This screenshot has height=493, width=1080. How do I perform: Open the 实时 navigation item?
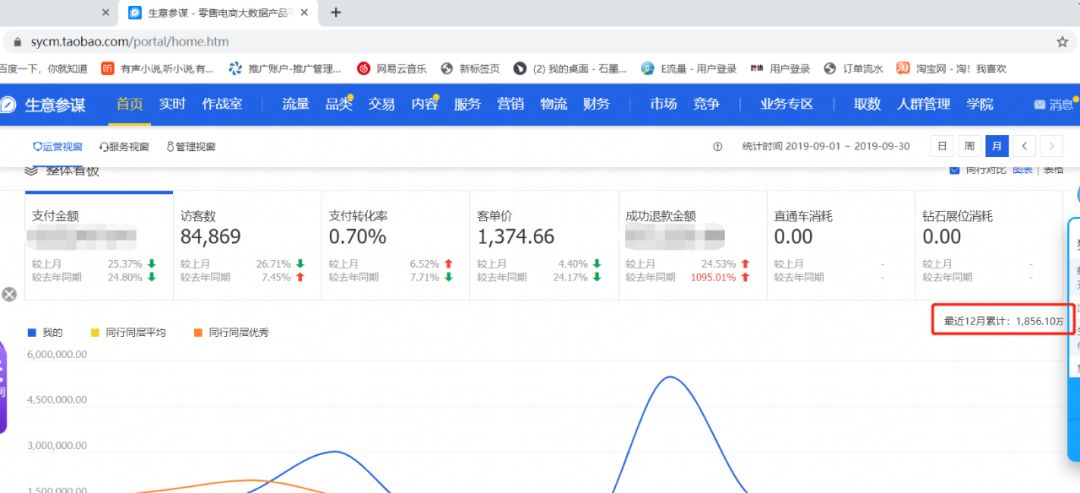172,105
